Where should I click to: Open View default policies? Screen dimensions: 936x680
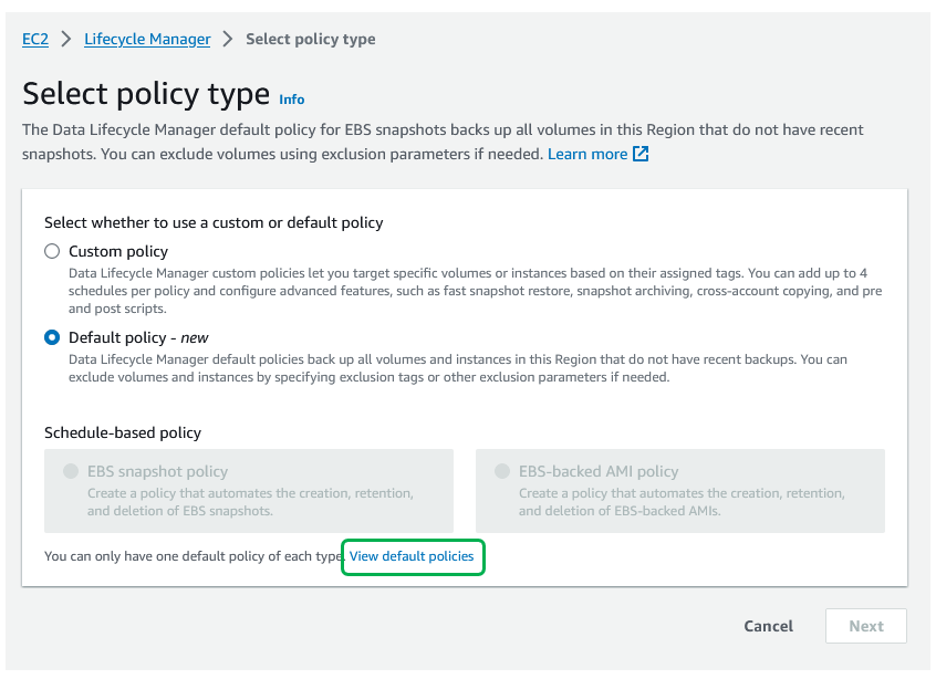(412, 556)
